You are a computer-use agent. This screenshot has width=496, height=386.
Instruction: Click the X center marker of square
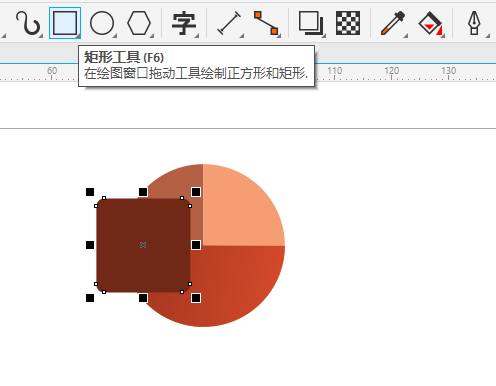coord(143,245)
